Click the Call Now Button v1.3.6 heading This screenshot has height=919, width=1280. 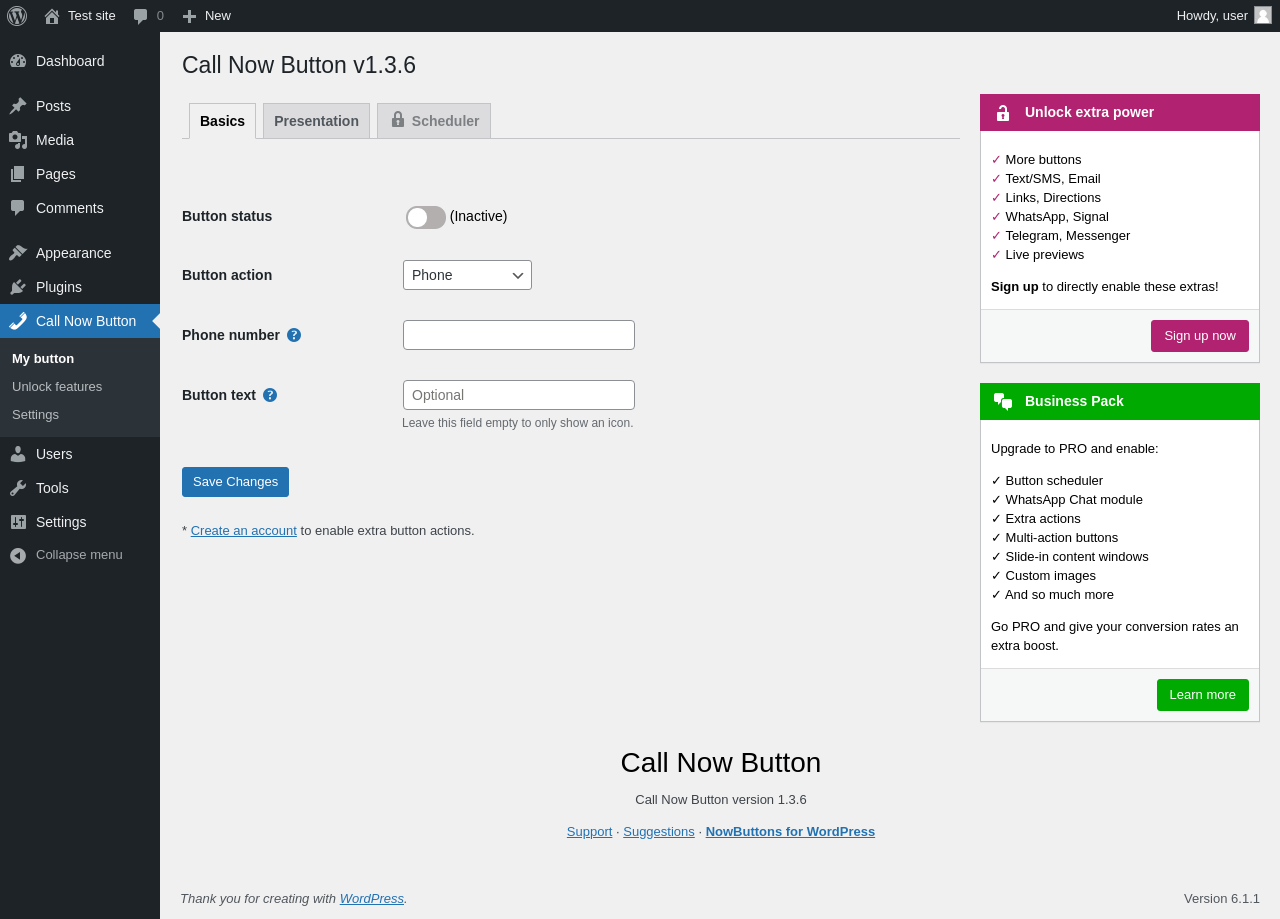[299, 65]
